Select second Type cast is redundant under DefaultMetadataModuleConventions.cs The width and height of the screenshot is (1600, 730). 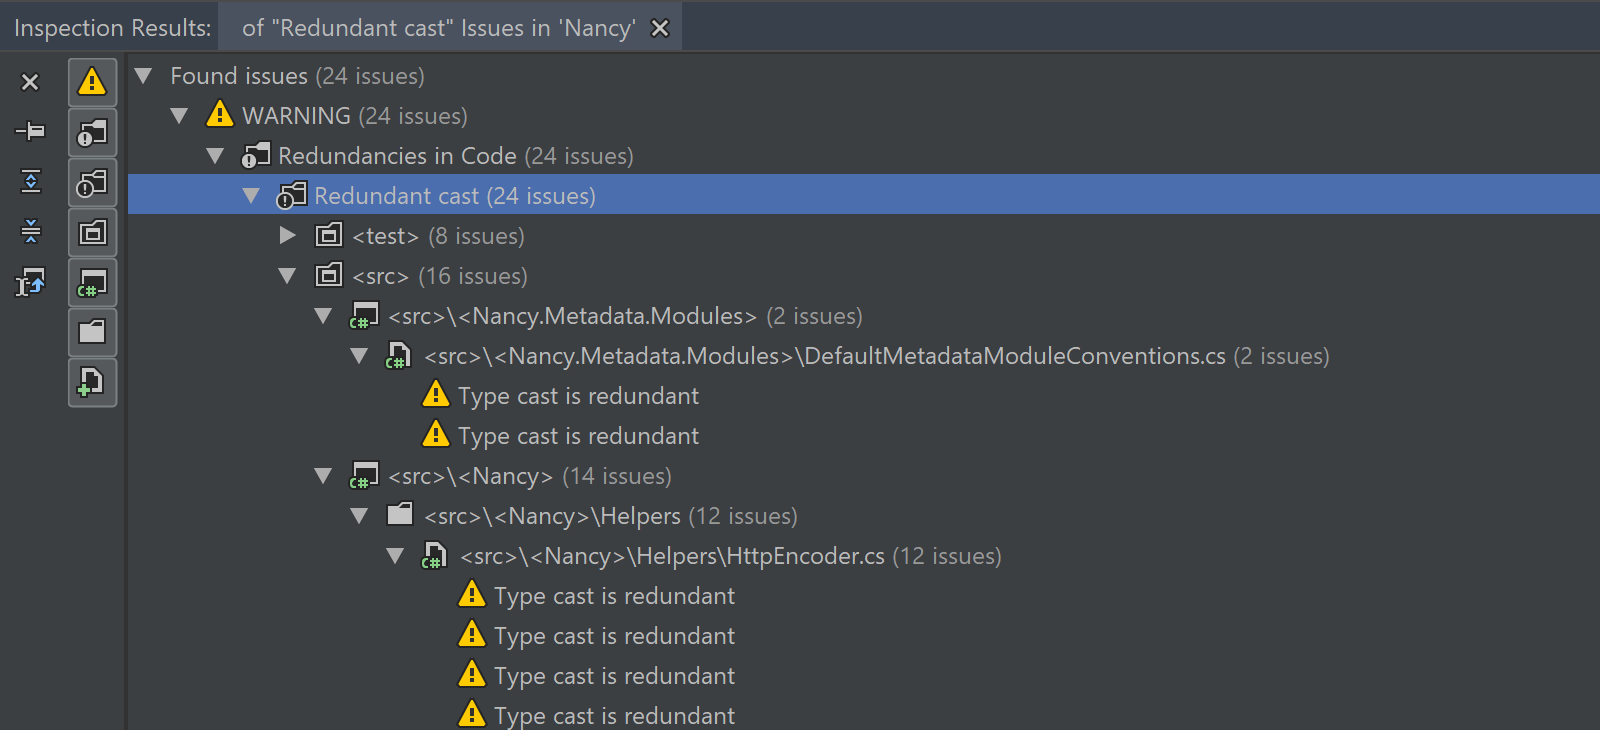(x=864, y=436)
